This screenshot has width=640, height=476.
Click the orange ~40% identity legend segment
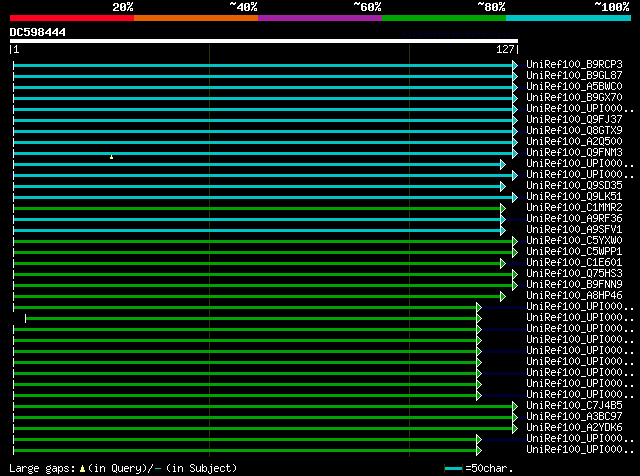196,18
